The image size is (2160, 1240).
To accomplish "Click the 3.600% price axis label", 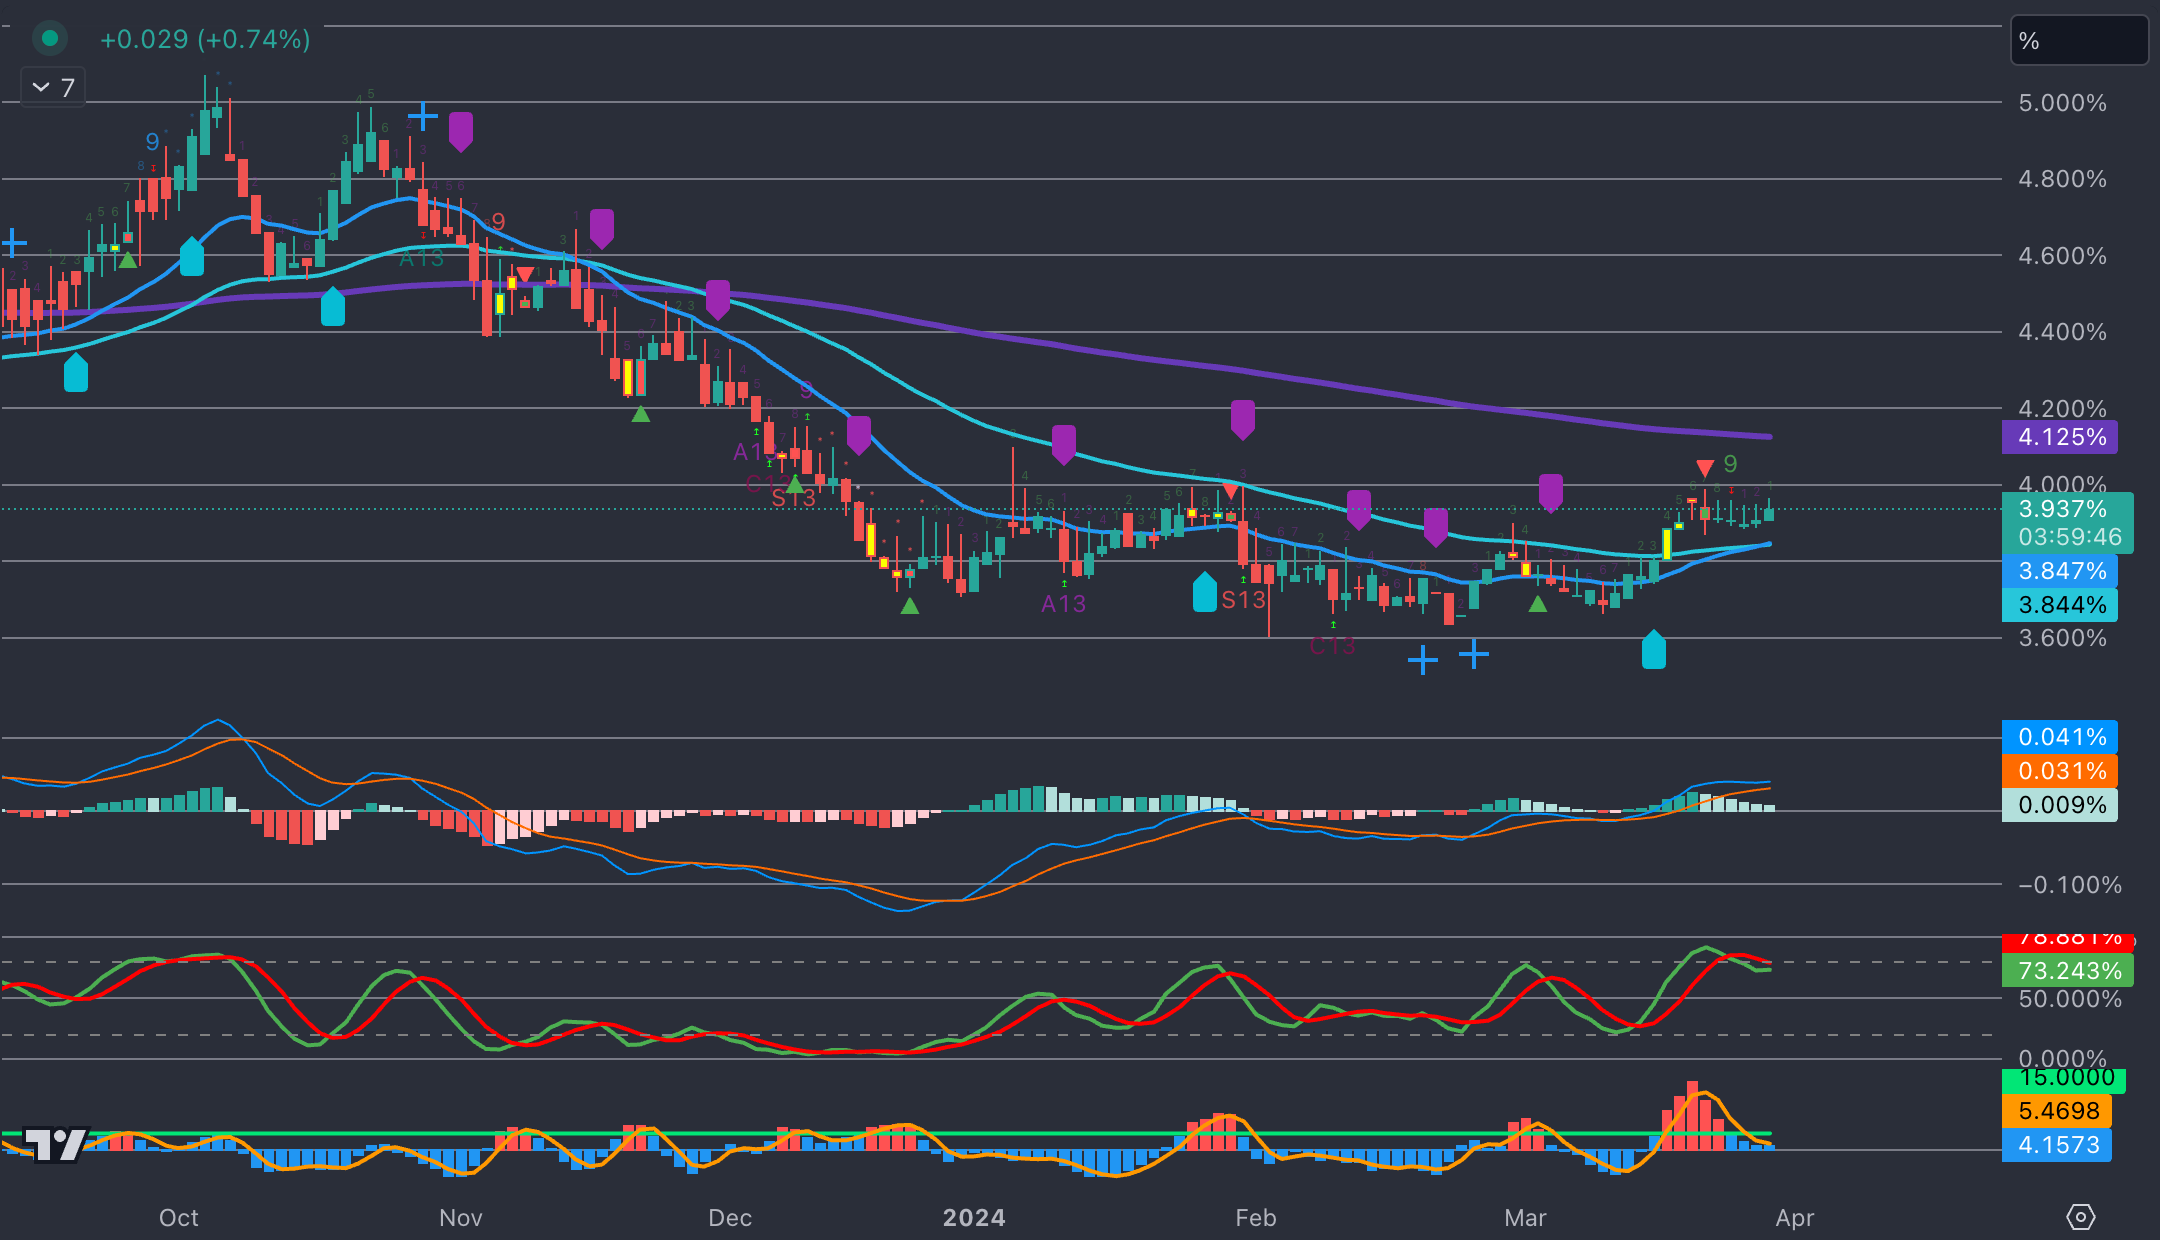I will pyautogui.click(x=2062, y=638).
